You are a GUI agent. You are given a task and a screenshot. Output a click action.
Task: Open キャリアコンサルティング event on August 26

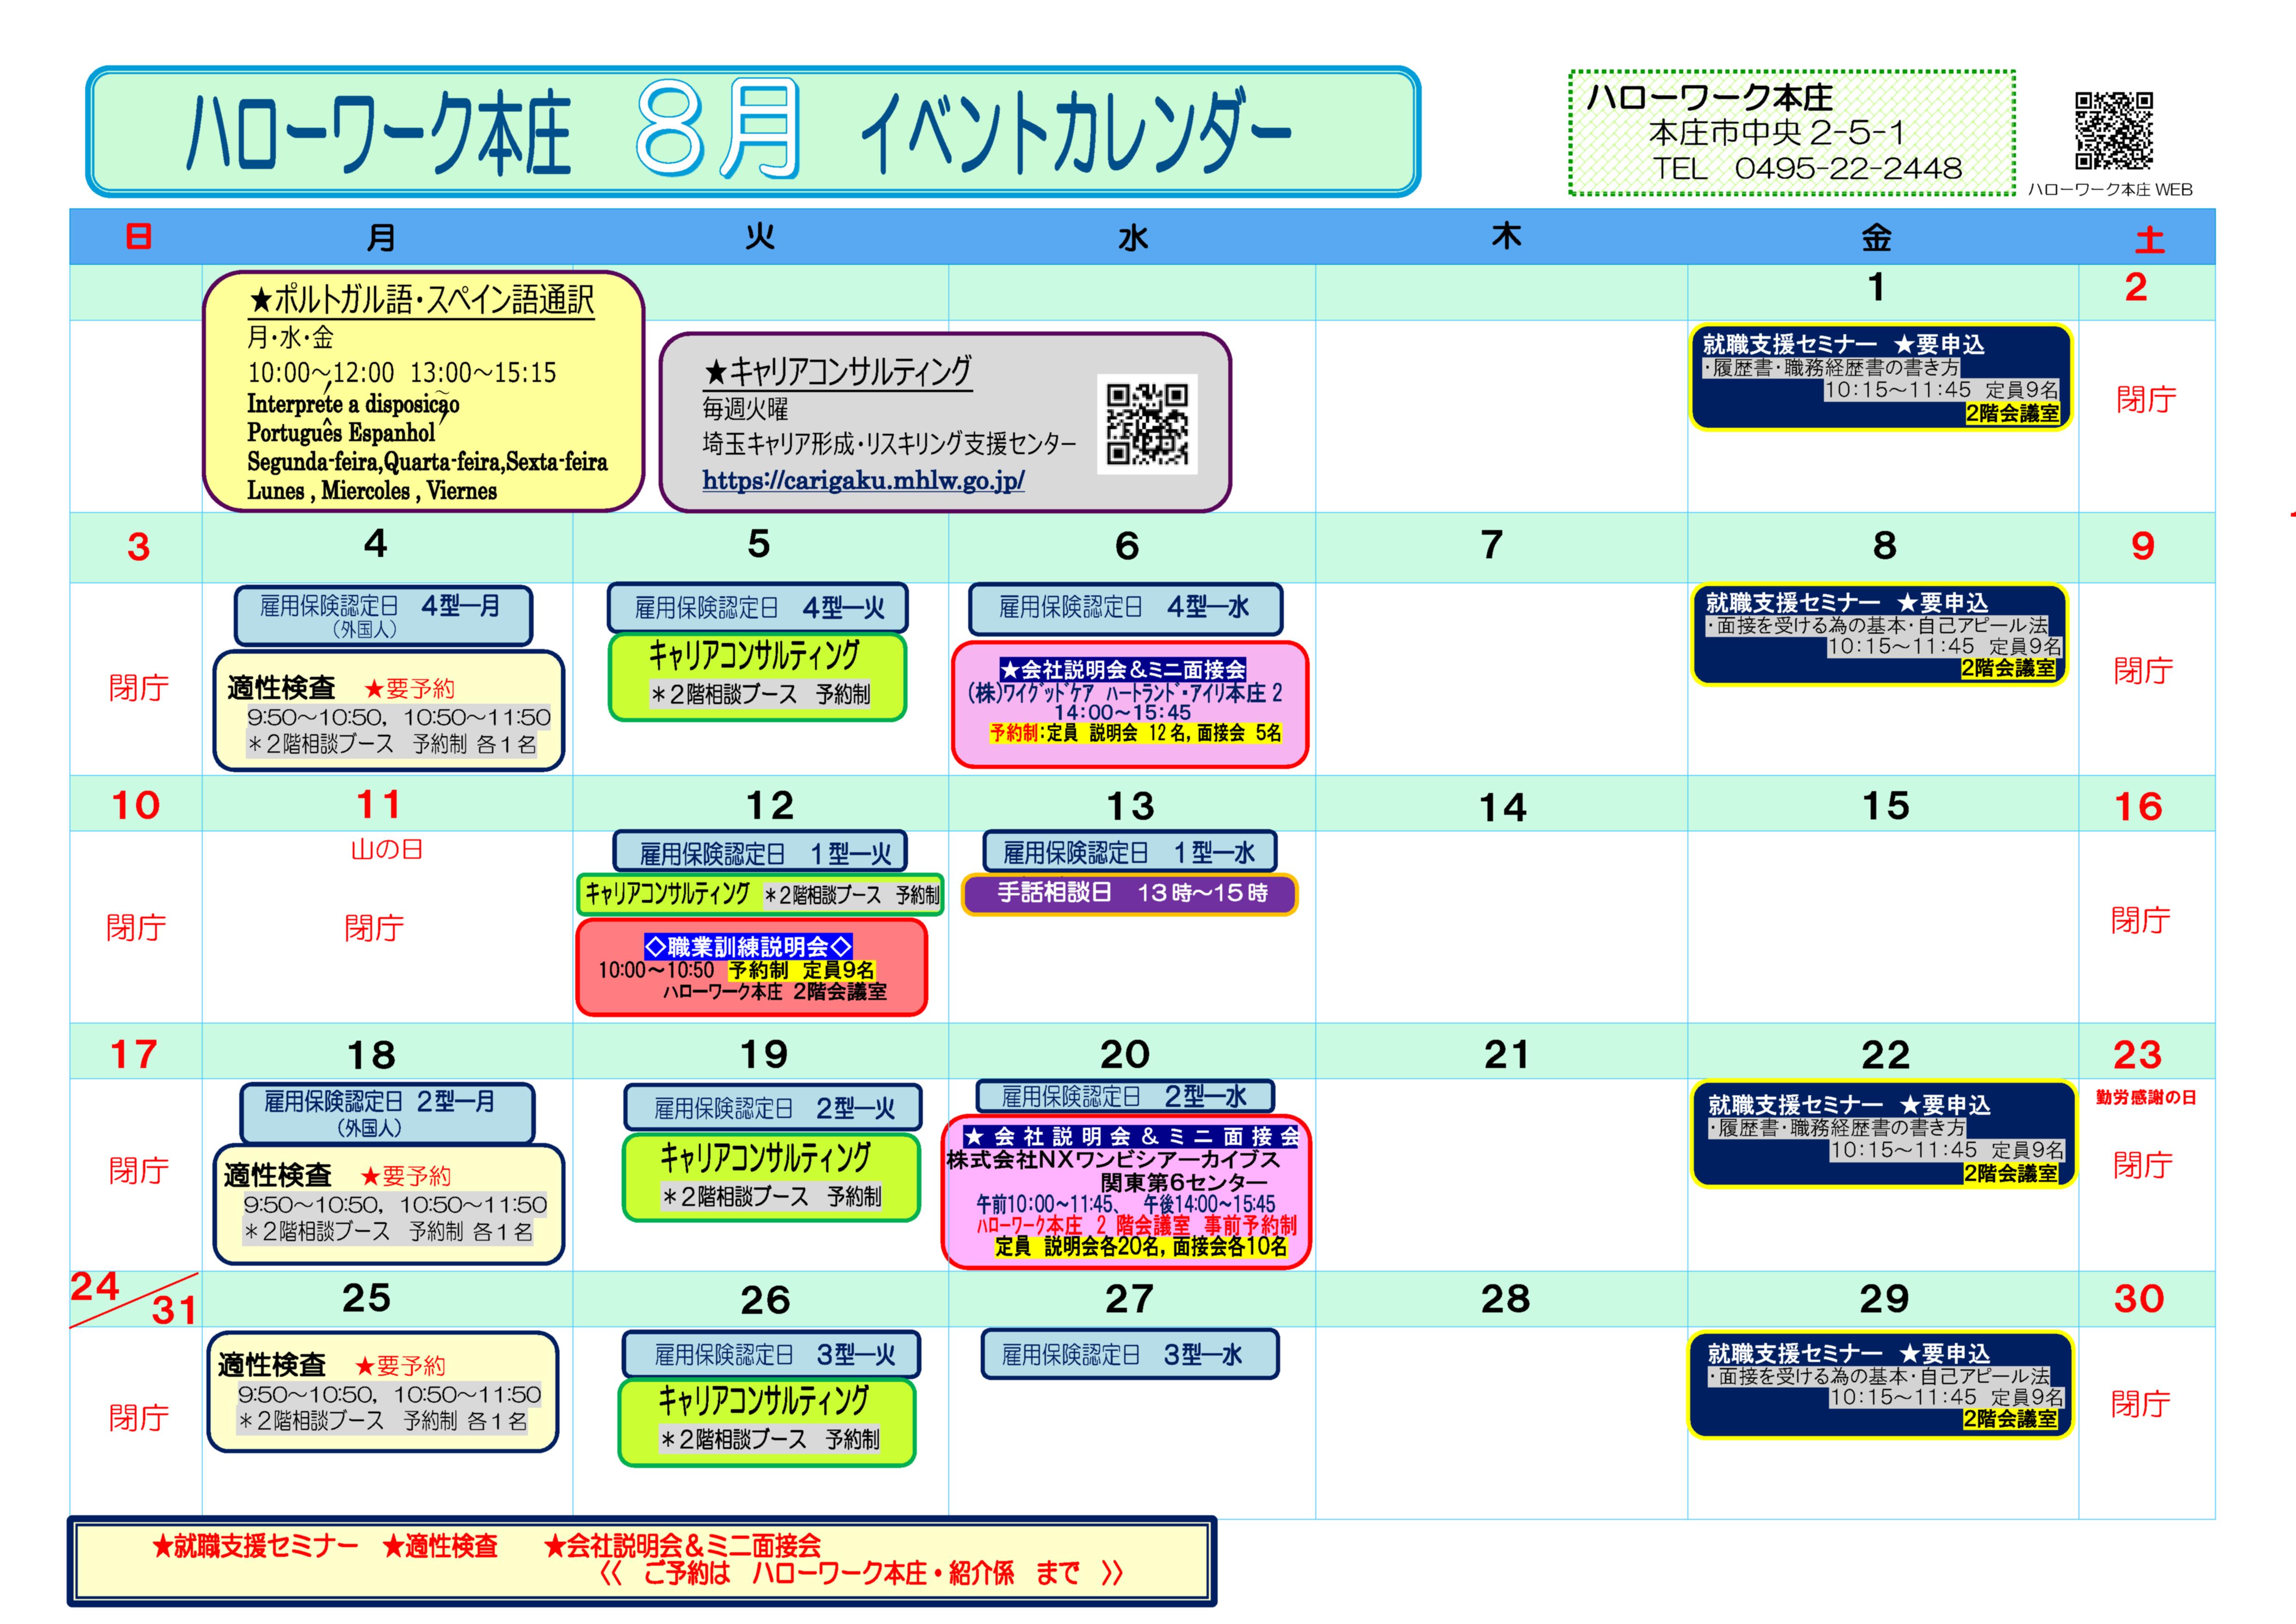click(x=767, y=1422)
